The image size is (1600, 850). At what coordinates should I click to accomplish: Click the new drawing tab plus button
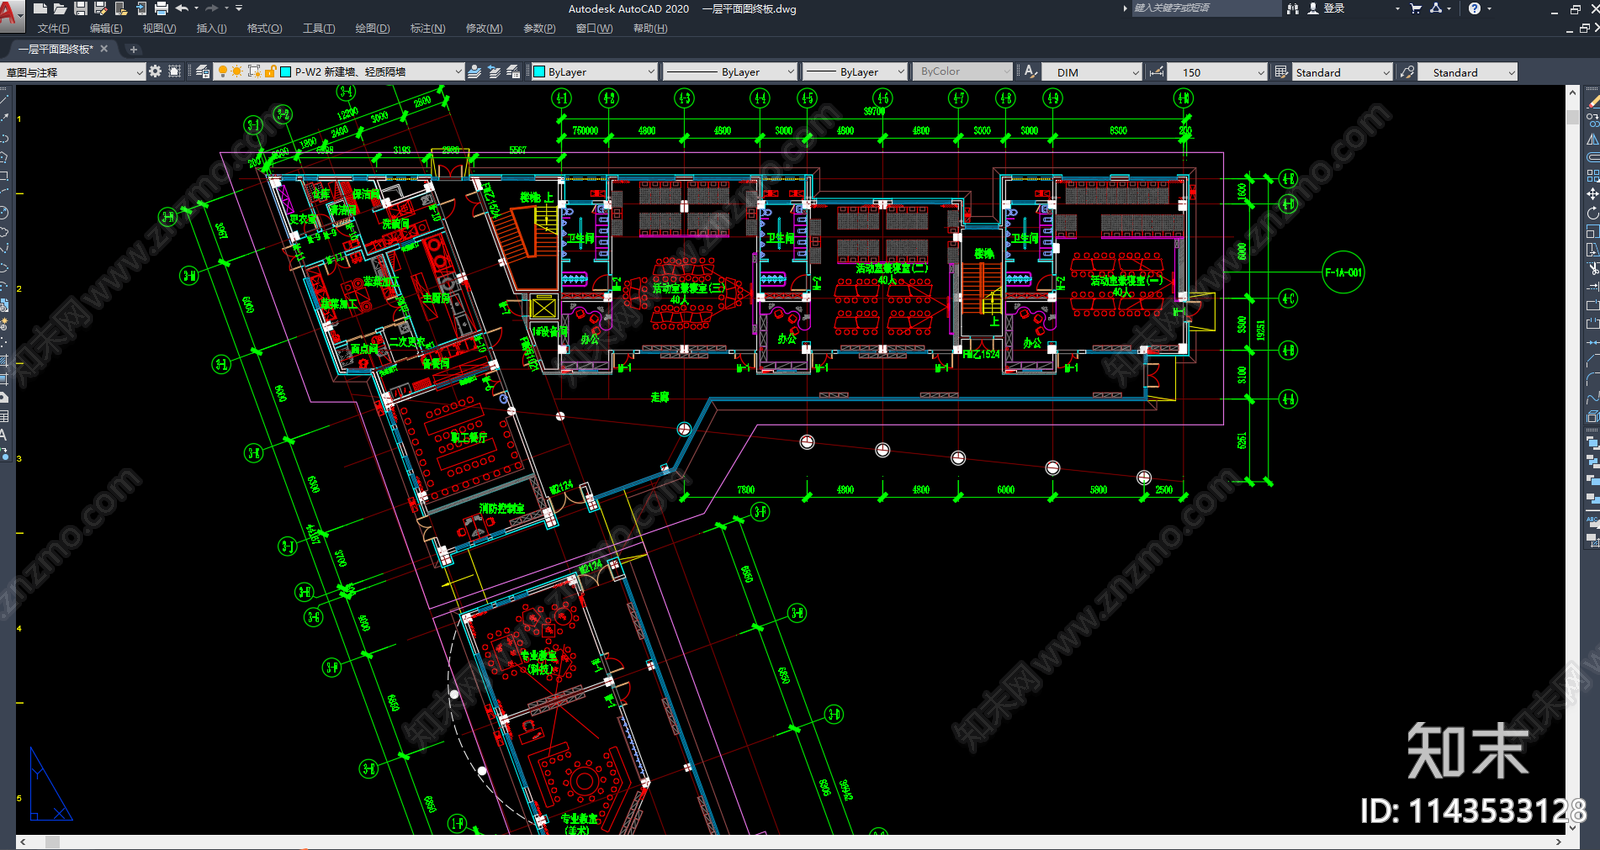pyautogui.click(x=133, y=49)
